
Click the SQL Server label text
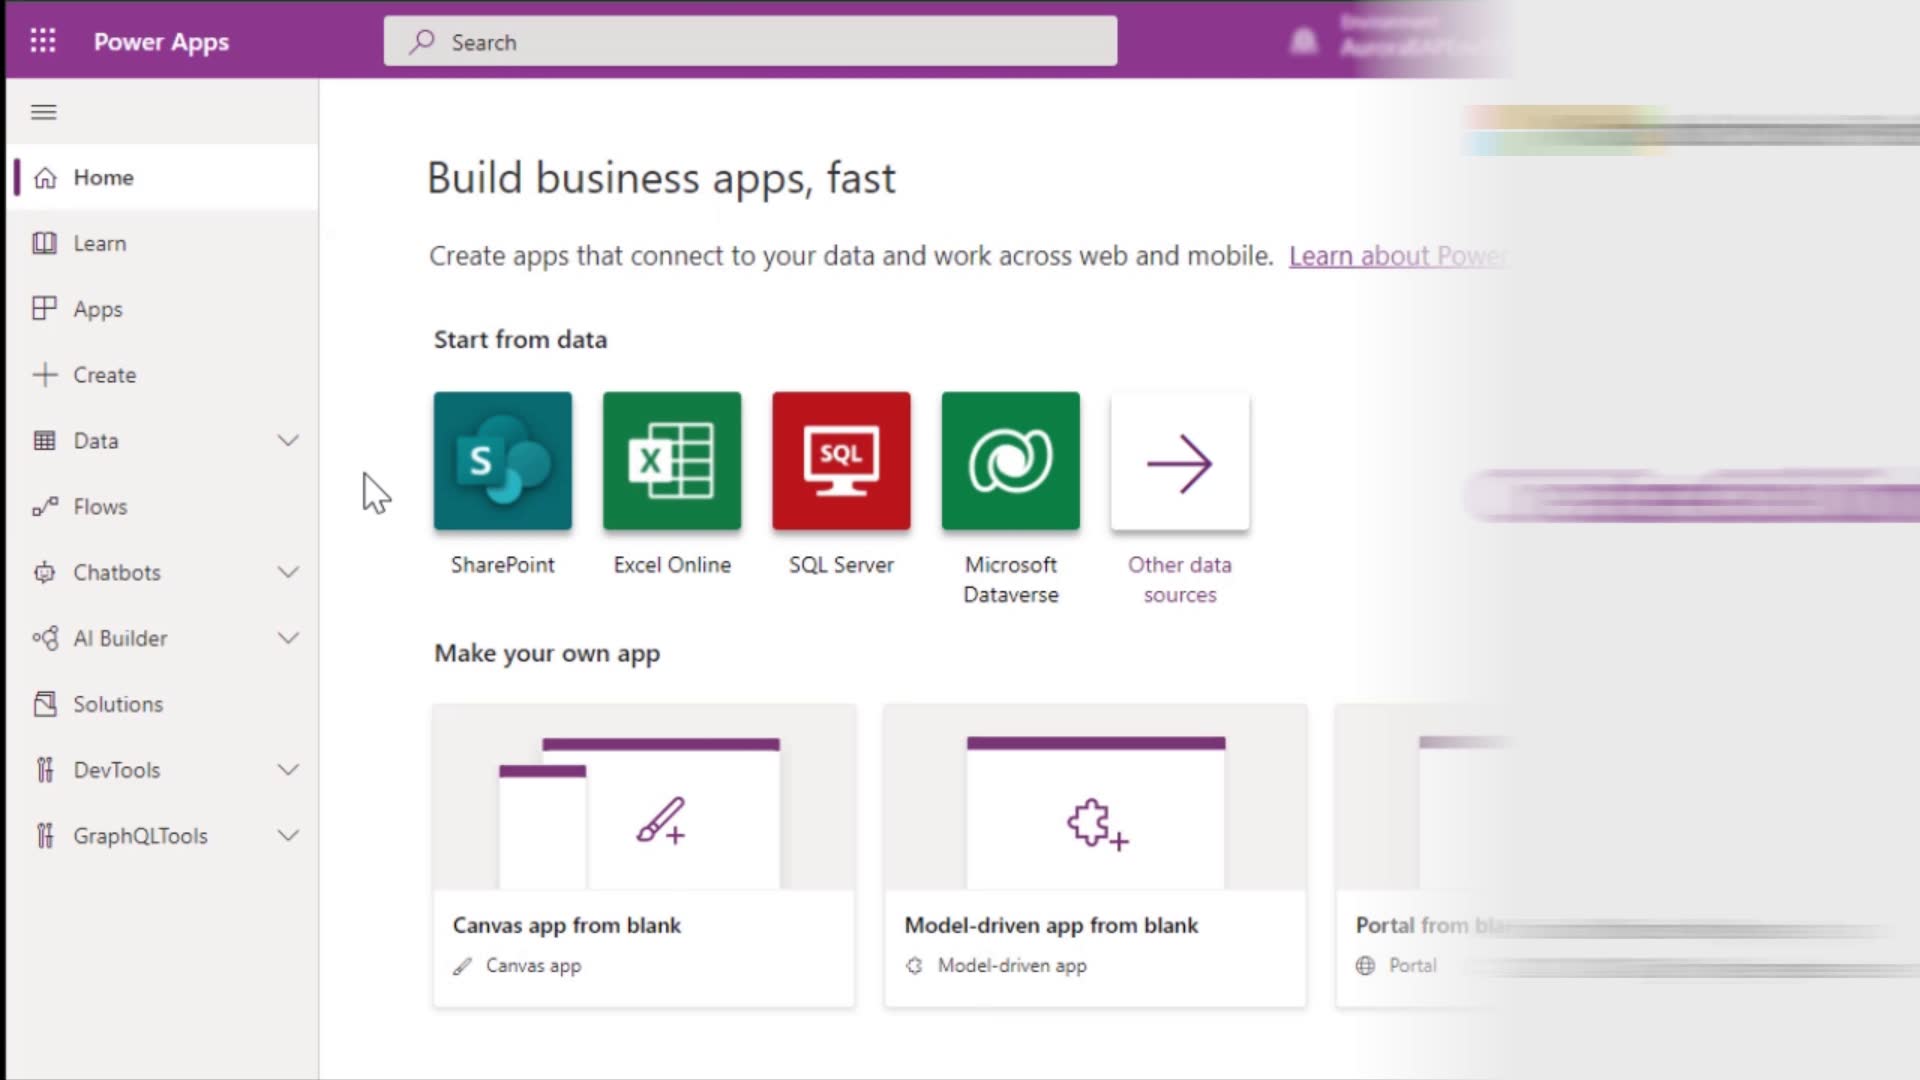[x=841, y=565]
